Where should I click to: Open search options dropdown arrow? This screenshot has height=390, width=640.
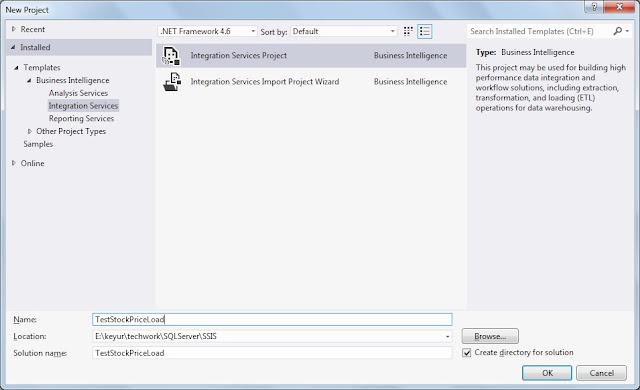coord(627,31)
